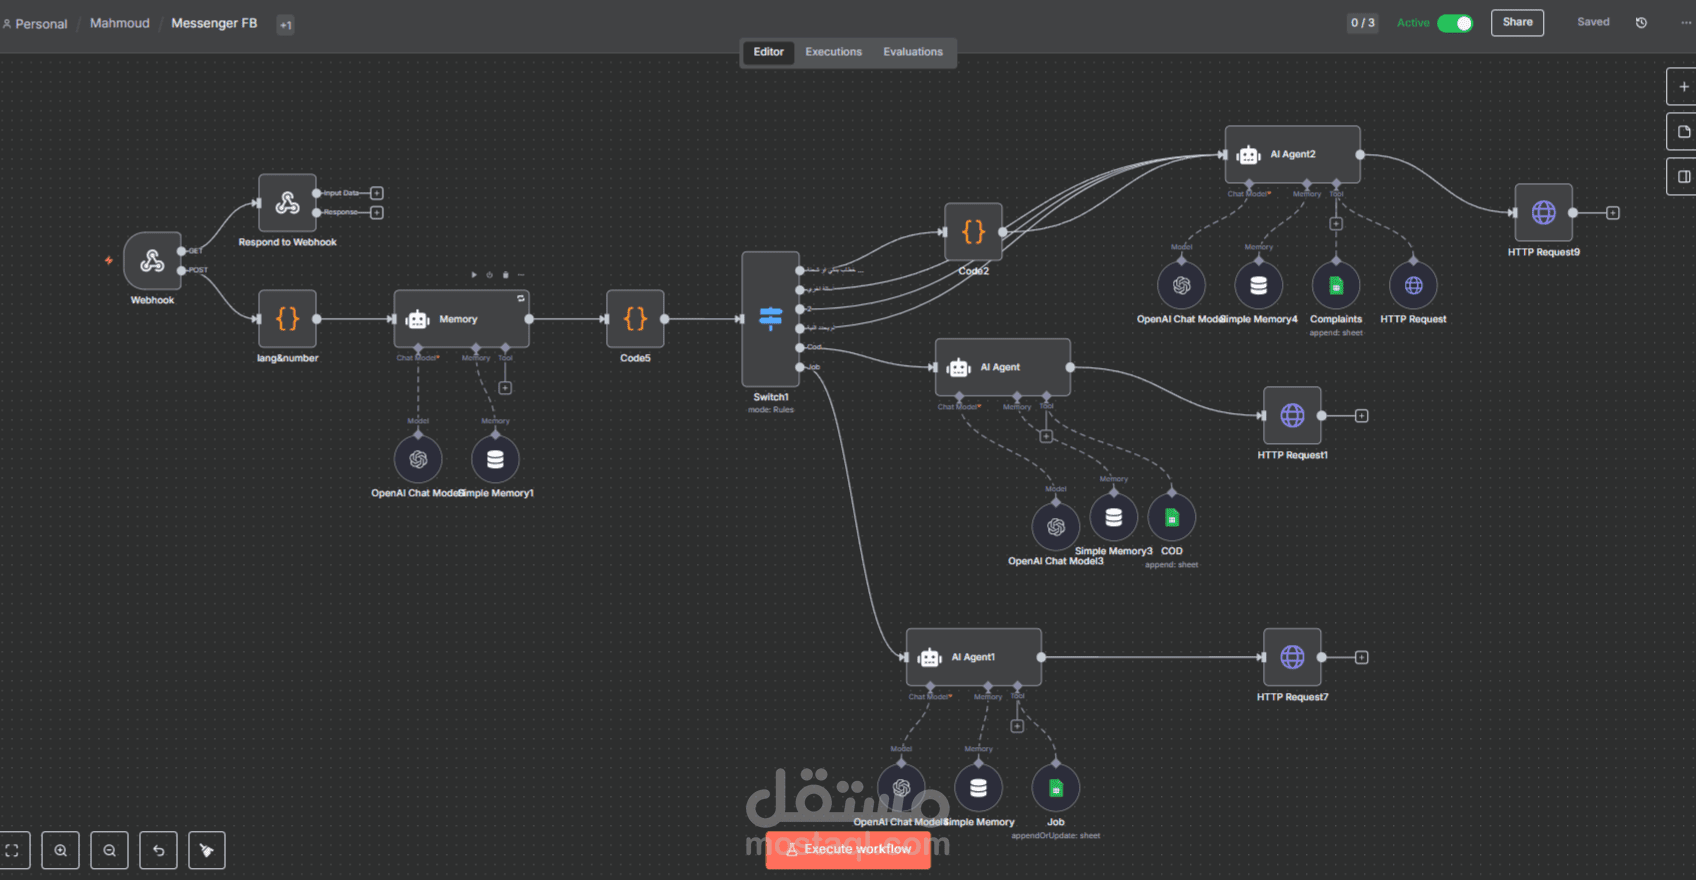Open the add-node plus panel button
The height and width of the screenshot is (880, 1696).
click(1683, 87)
